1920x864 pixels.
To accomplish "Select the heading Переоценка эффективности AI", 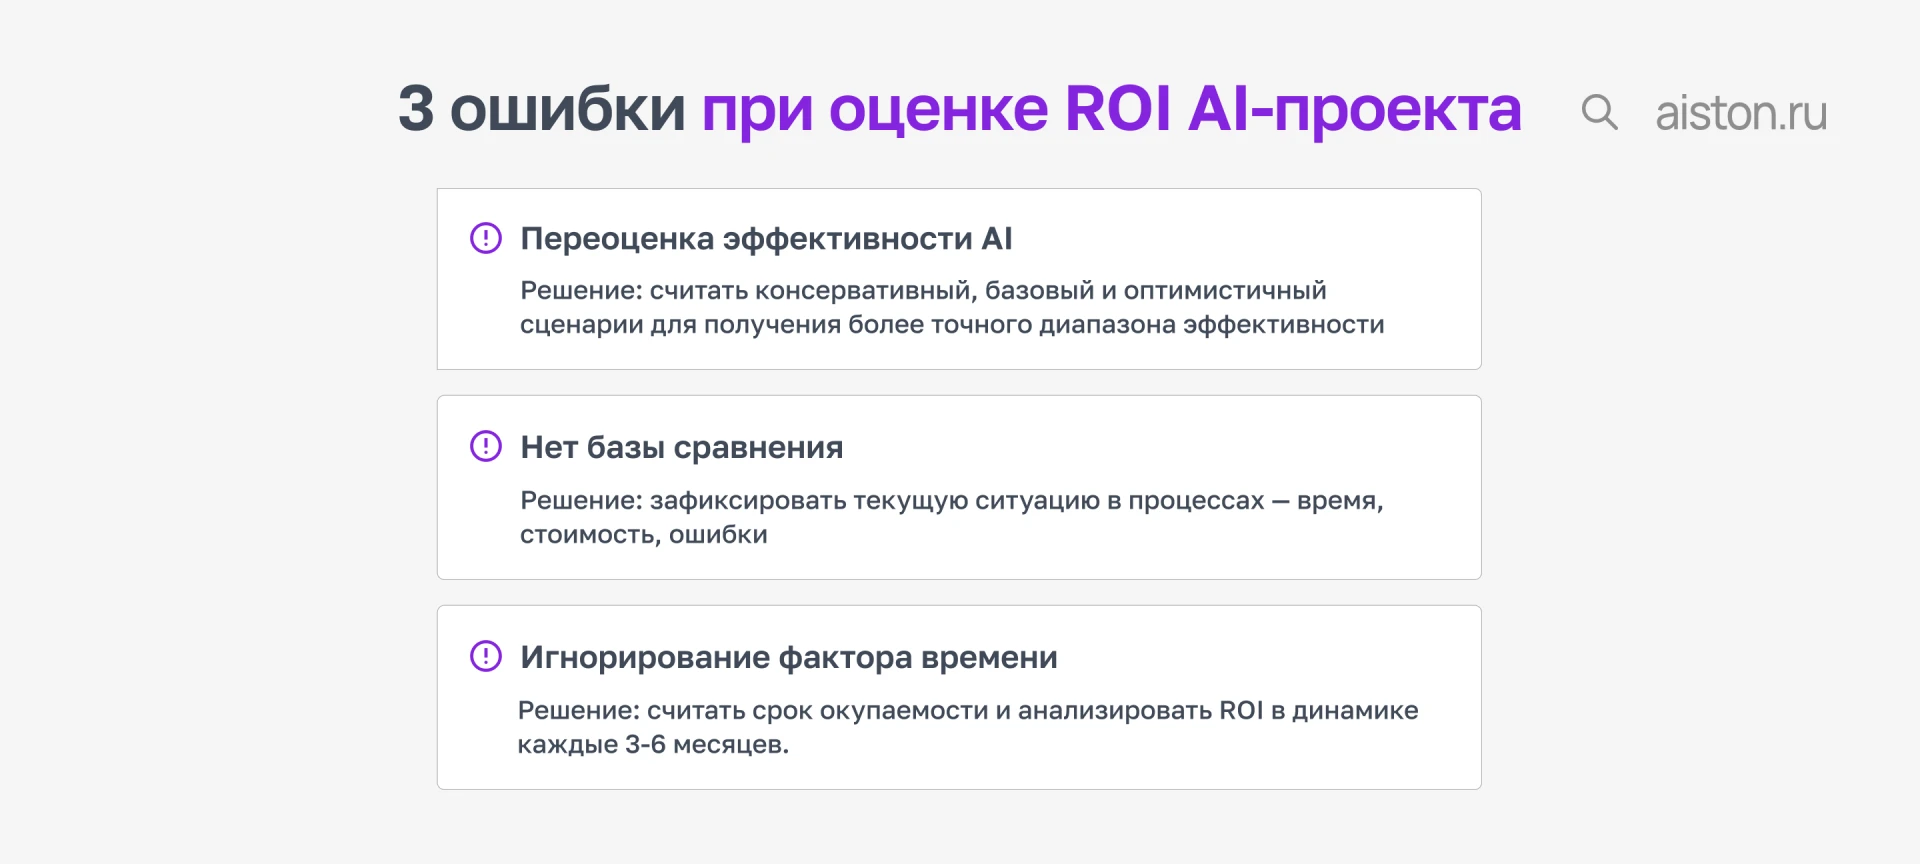I will (x=766, y=238).
